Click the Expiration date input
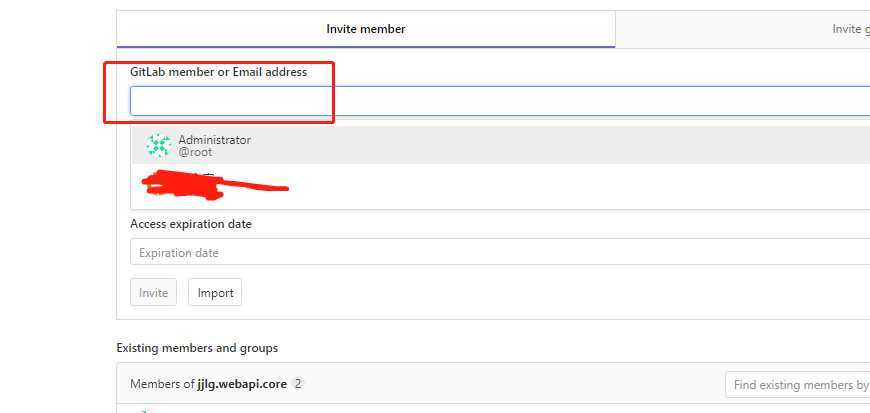The image size is (870, 413). 500,252
